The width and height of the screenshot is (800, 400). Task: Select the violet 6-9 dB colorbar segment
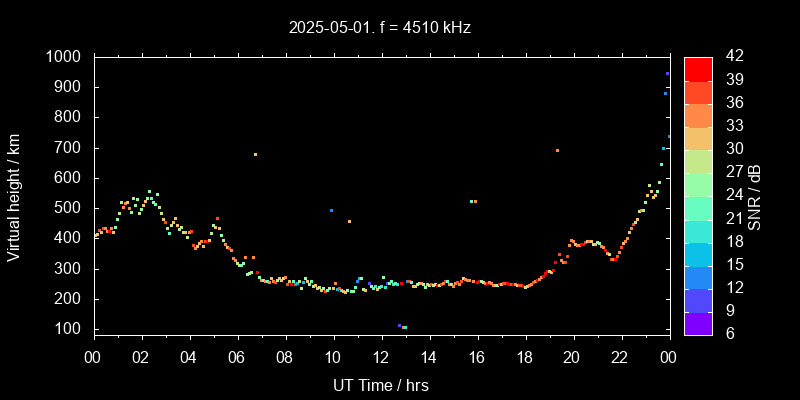coord(698,323)
